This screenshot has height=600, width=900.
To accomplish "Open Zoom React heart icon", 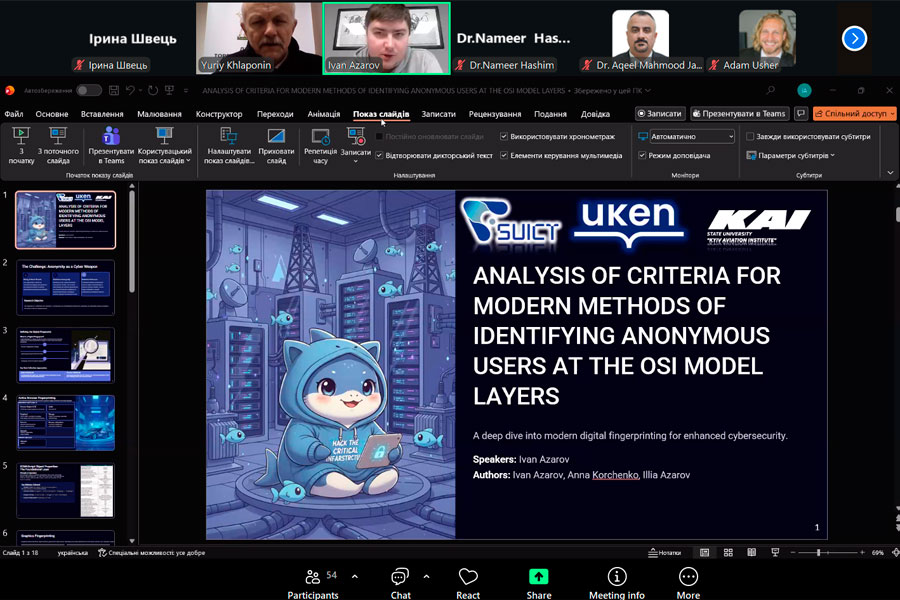I will (468, 578).
